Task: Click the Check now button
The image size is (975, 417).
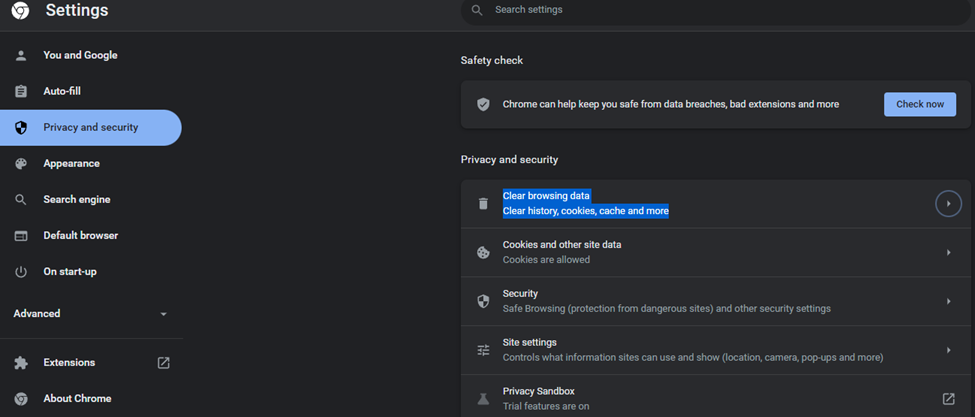Action: click(920, 104)
